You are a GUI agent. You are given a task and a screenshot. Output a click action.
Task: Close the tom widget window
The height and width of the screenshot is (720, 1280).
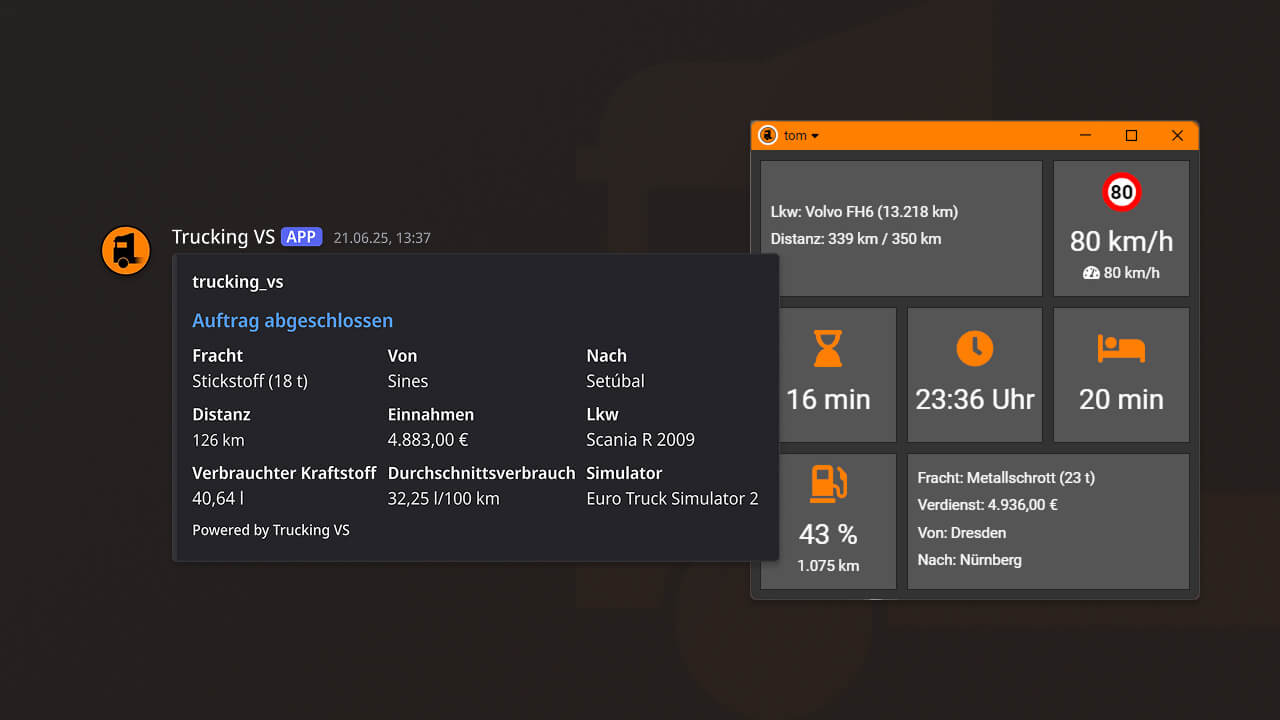pos(1177,136)
